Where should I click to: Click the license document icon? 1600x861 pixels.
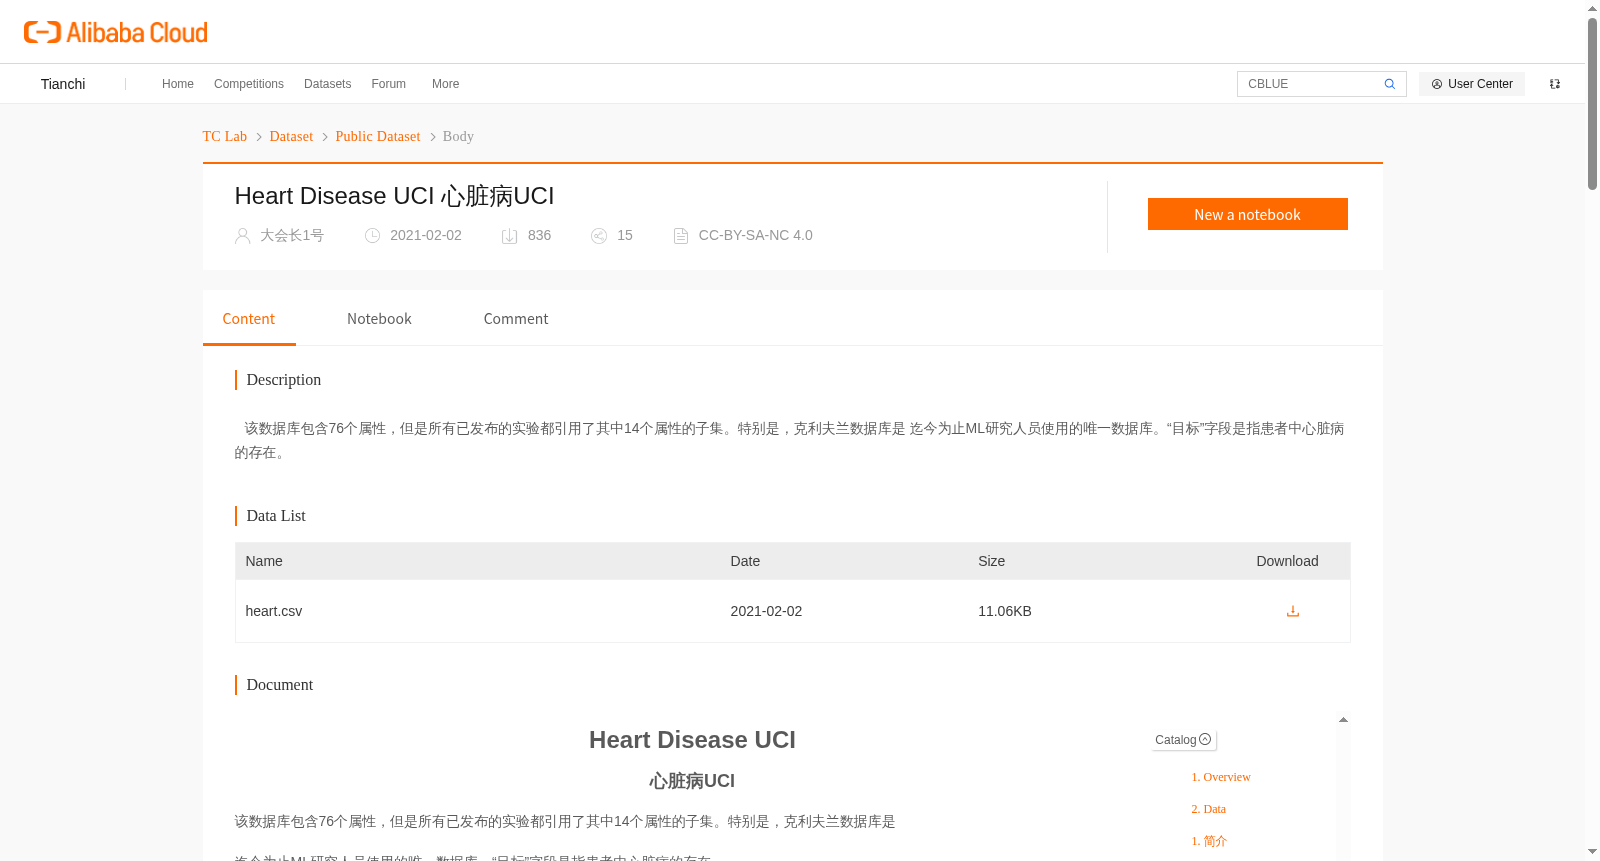pyautogui.click(x=681, y=236)
